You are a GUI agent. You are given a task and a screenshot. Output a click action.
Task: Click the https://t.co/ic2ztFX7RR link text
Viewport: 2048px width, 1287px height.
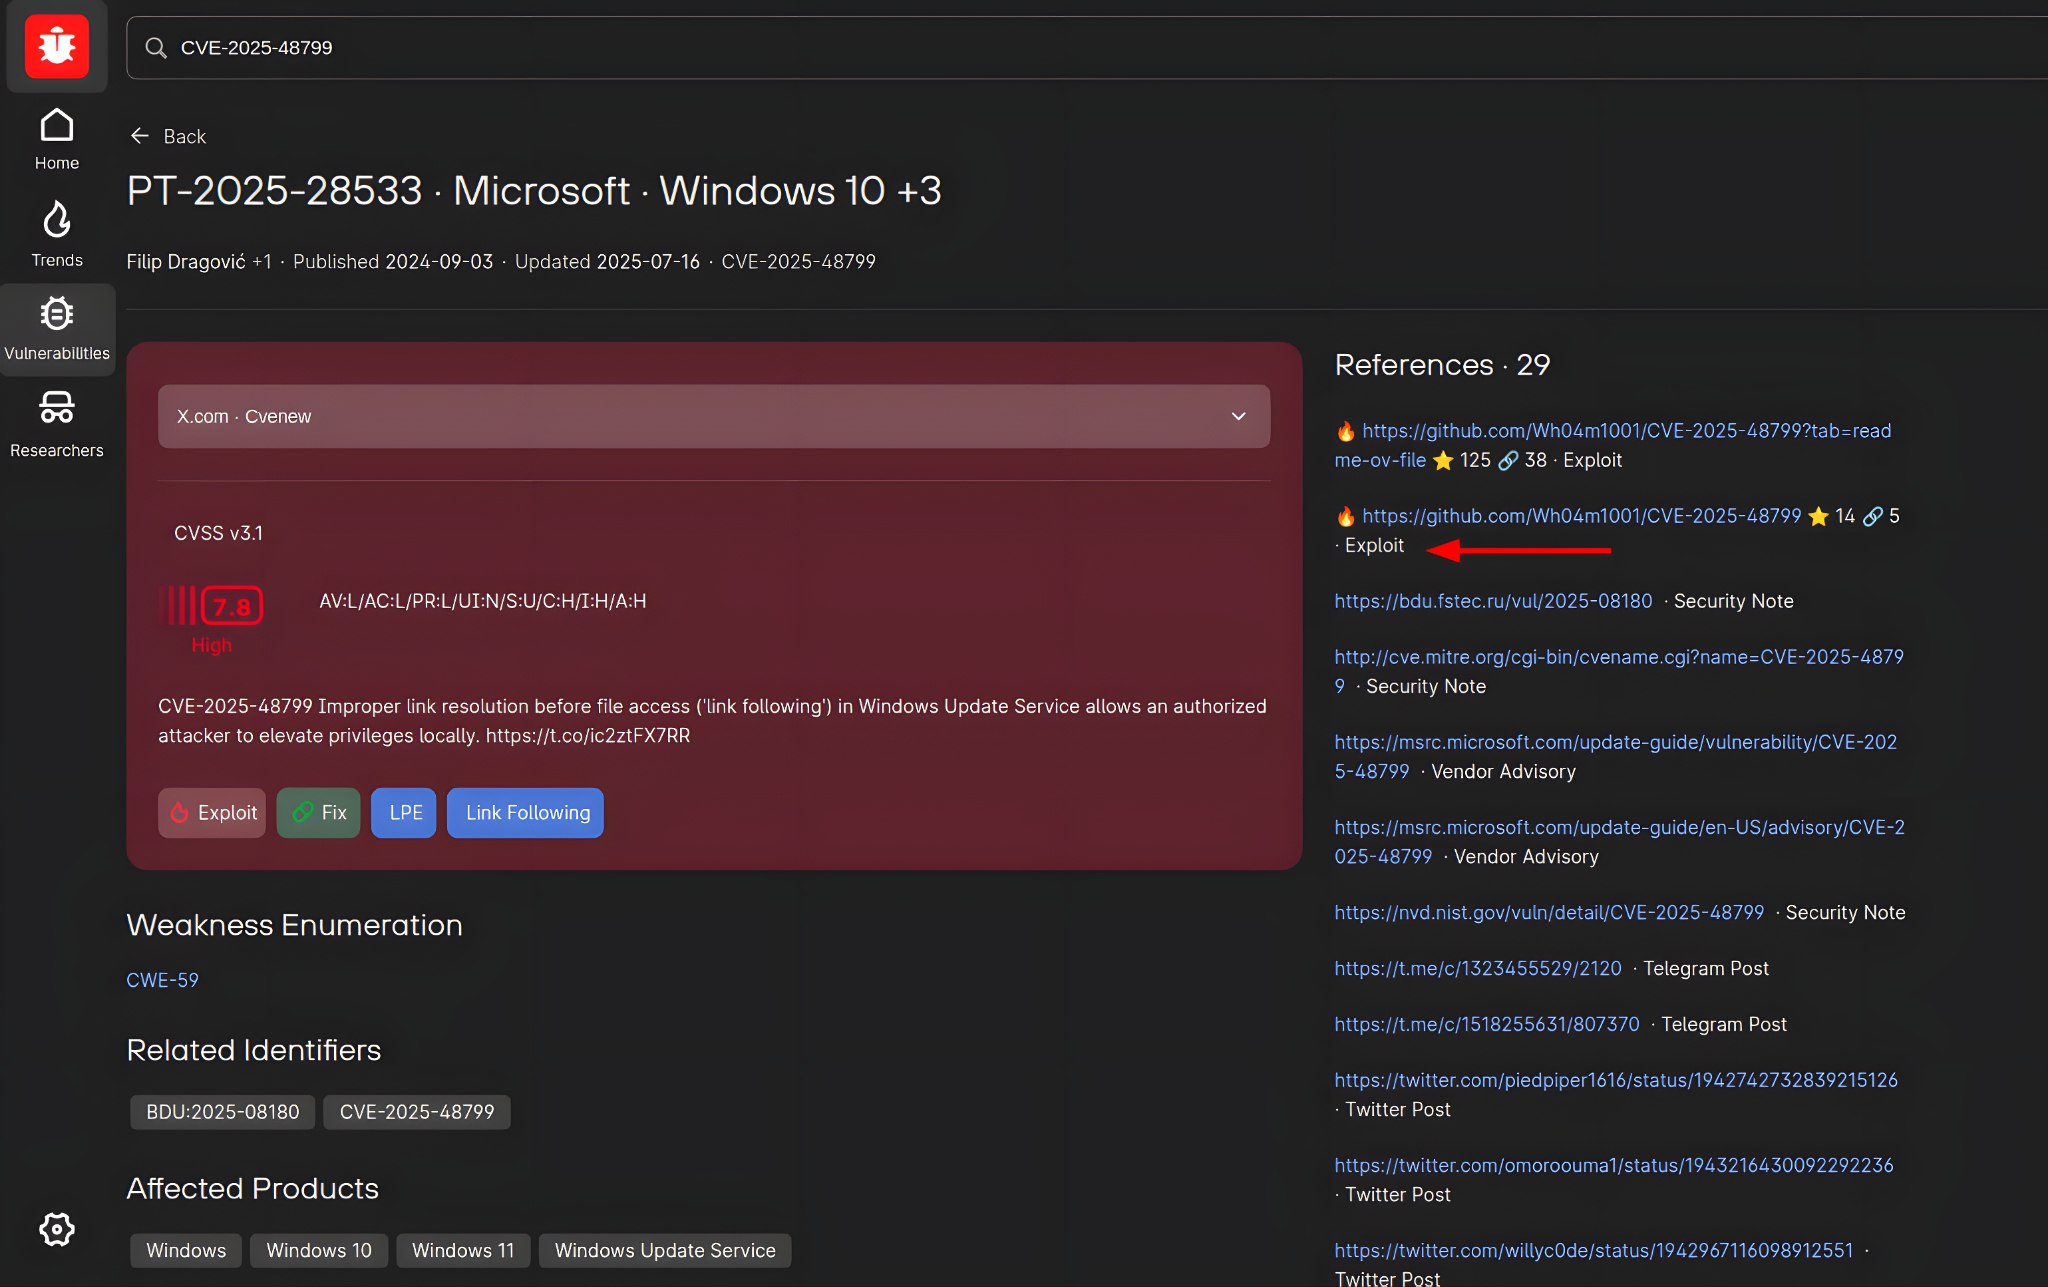click(x=588, y=735)
